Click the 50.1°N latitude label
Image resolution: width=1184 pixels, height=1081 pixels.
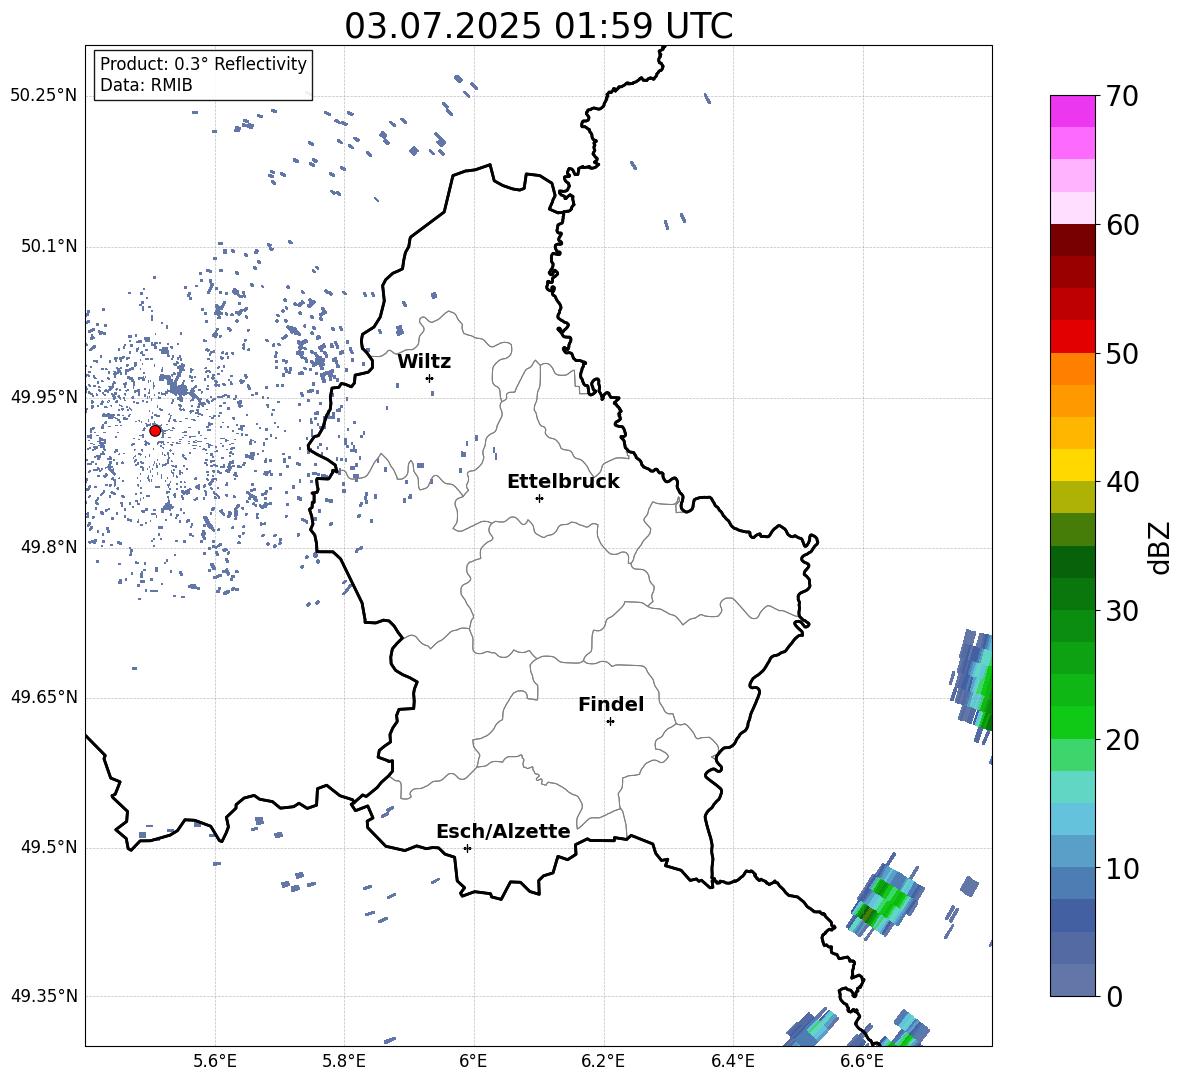coord(49,247)
